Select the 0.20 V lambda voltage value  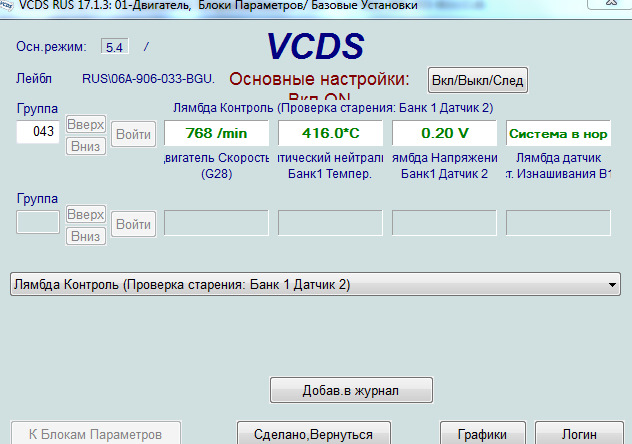coord(445,133)
